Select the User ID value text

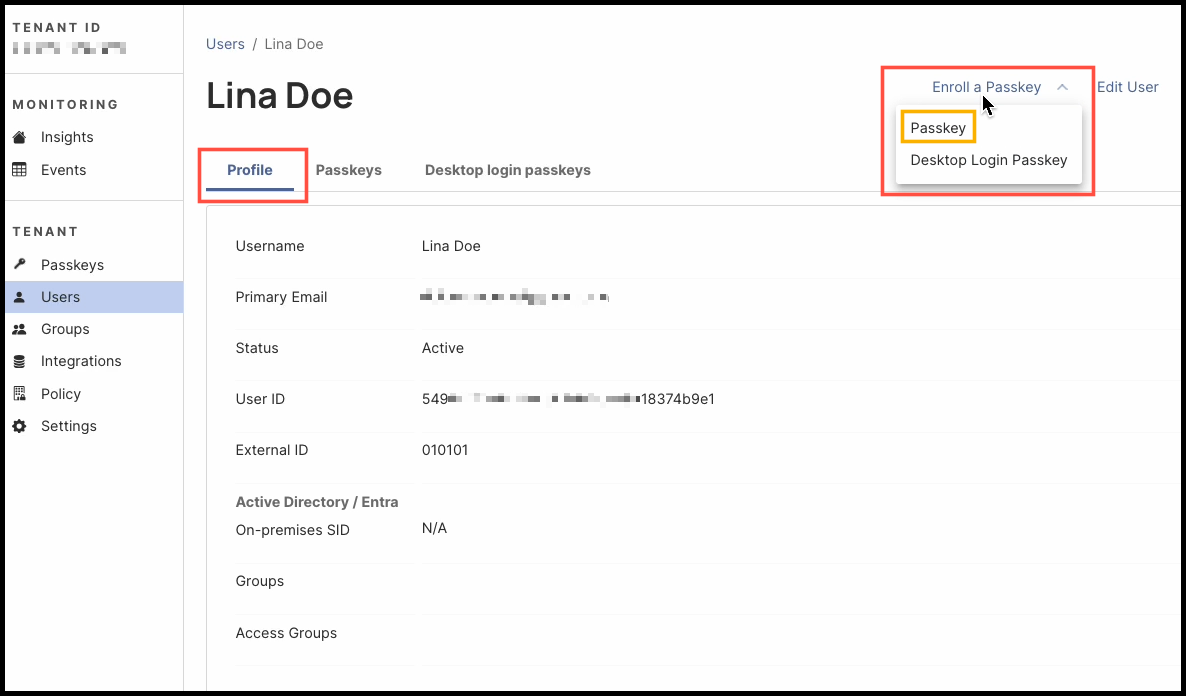coord(568,399)
